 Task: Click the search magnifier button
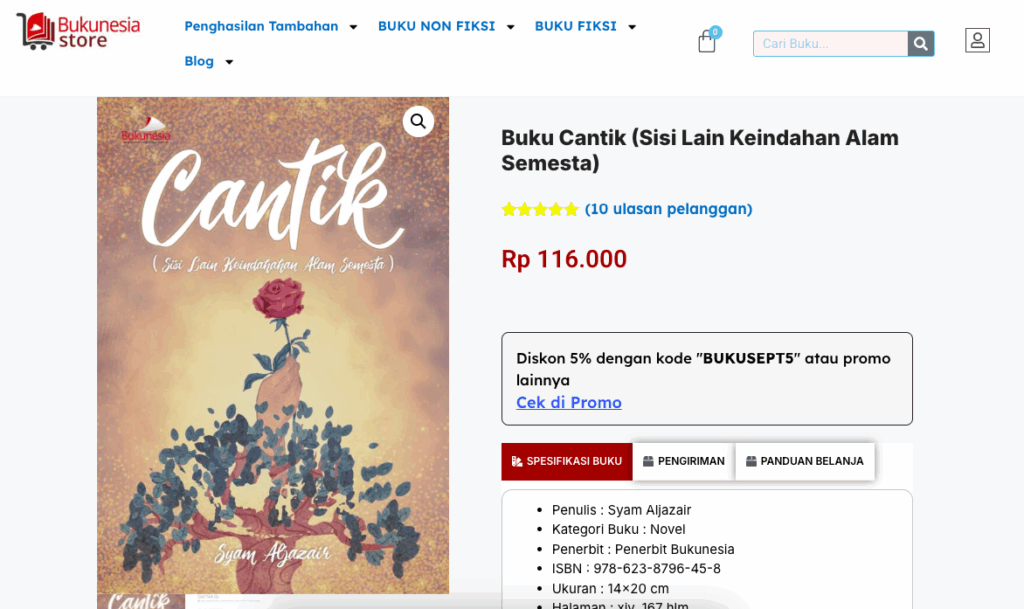pyautogui.click(x=921, y=43)
